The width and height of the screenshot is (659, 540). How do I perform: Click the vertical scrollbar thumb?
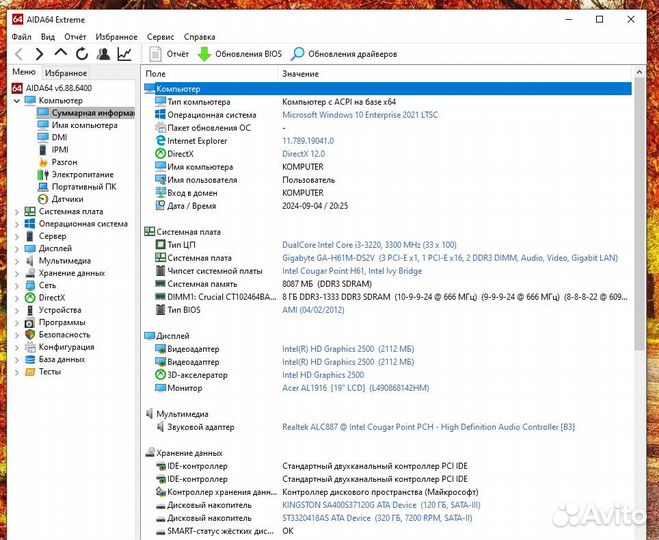pyautogui.click(x=639, y=214)
